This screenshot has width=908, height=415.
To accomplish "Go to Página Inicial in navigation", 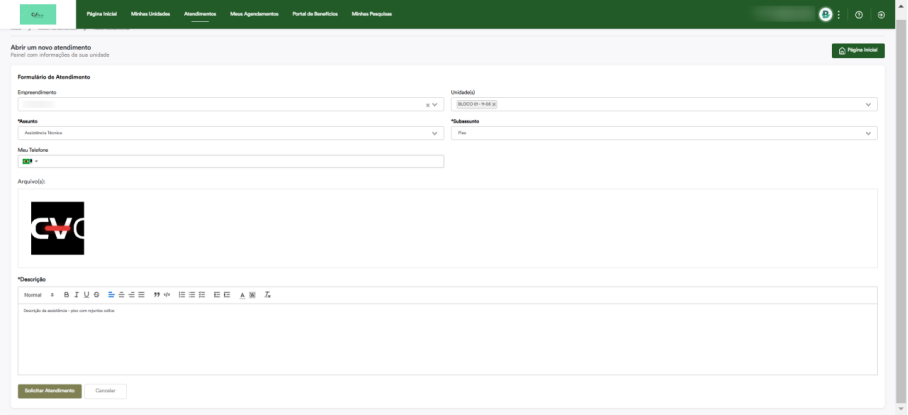I will [x=102, y=14].
